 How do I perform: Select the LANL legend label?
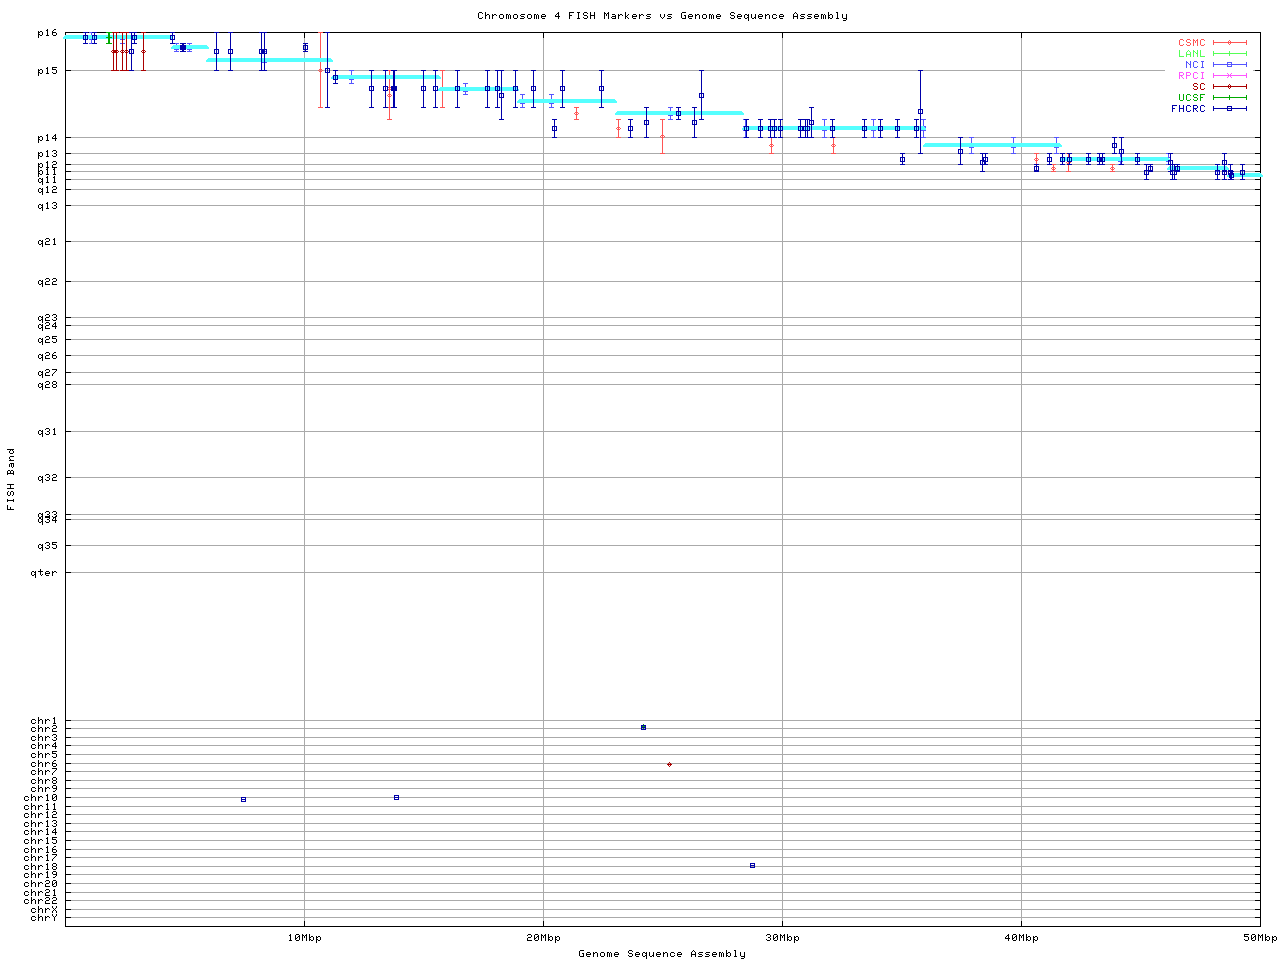point(1191,54)
